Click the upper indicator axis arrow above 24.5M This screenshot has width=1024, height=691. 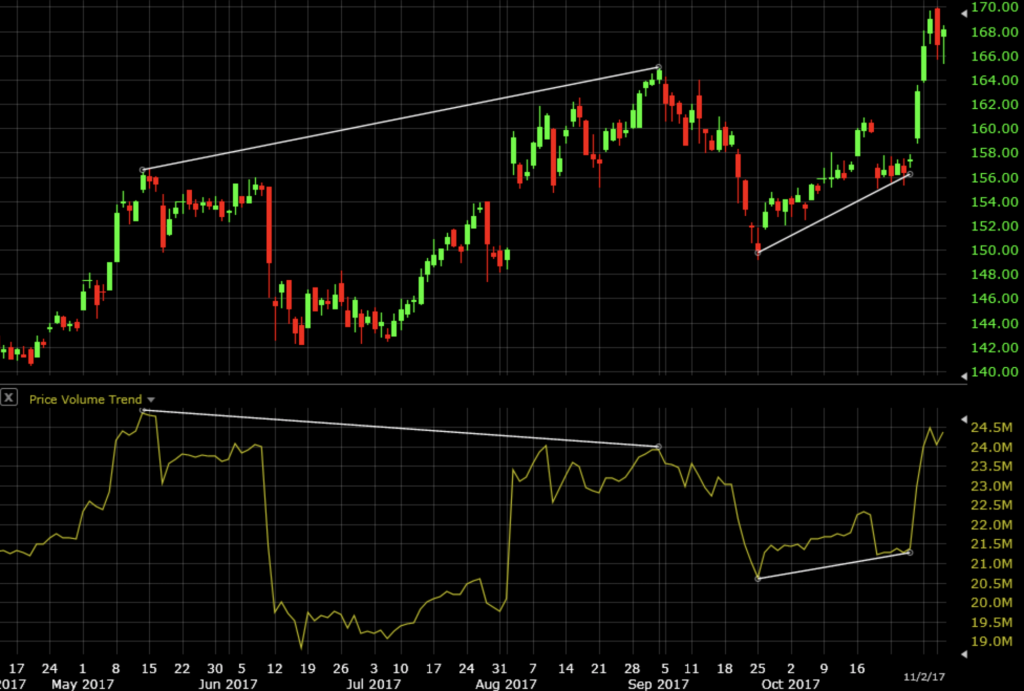(x=964, y=417)
